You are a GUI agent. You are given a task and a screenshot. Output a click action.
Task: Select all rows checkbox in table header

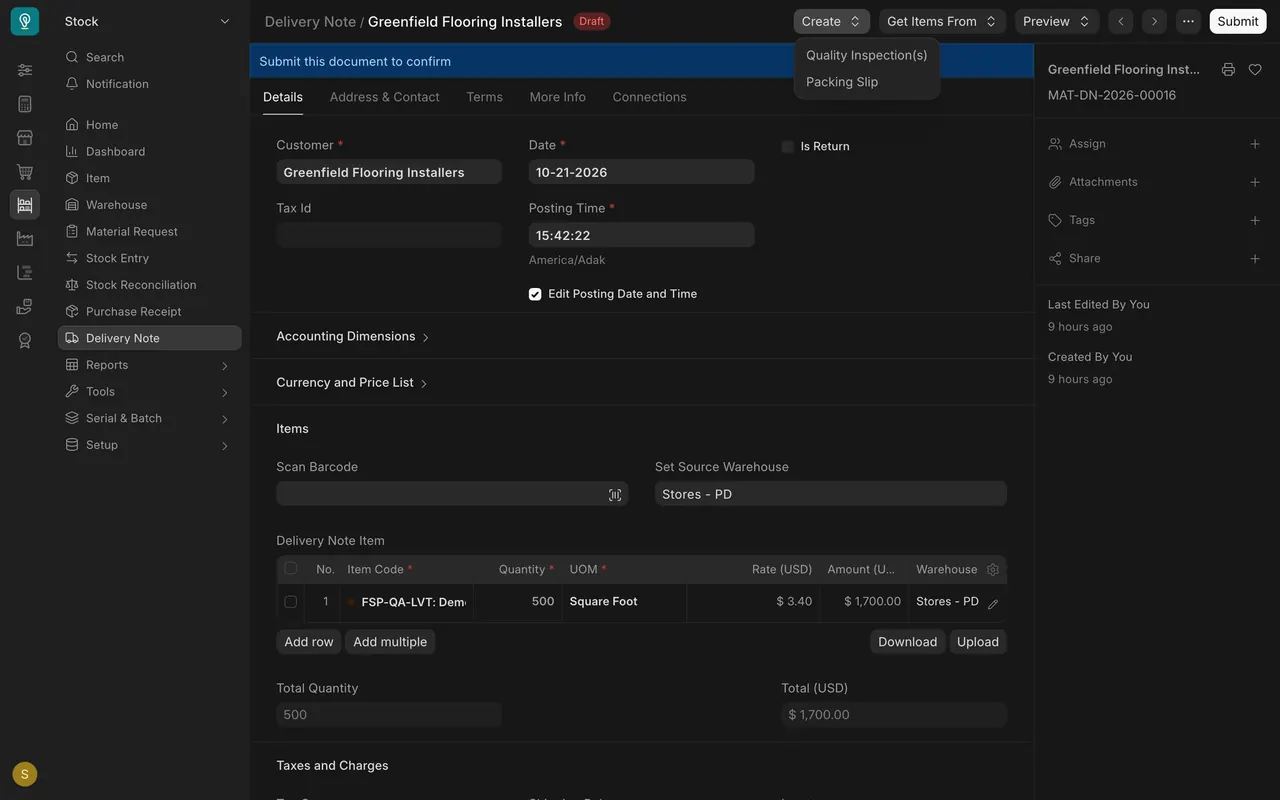[291, 568]
